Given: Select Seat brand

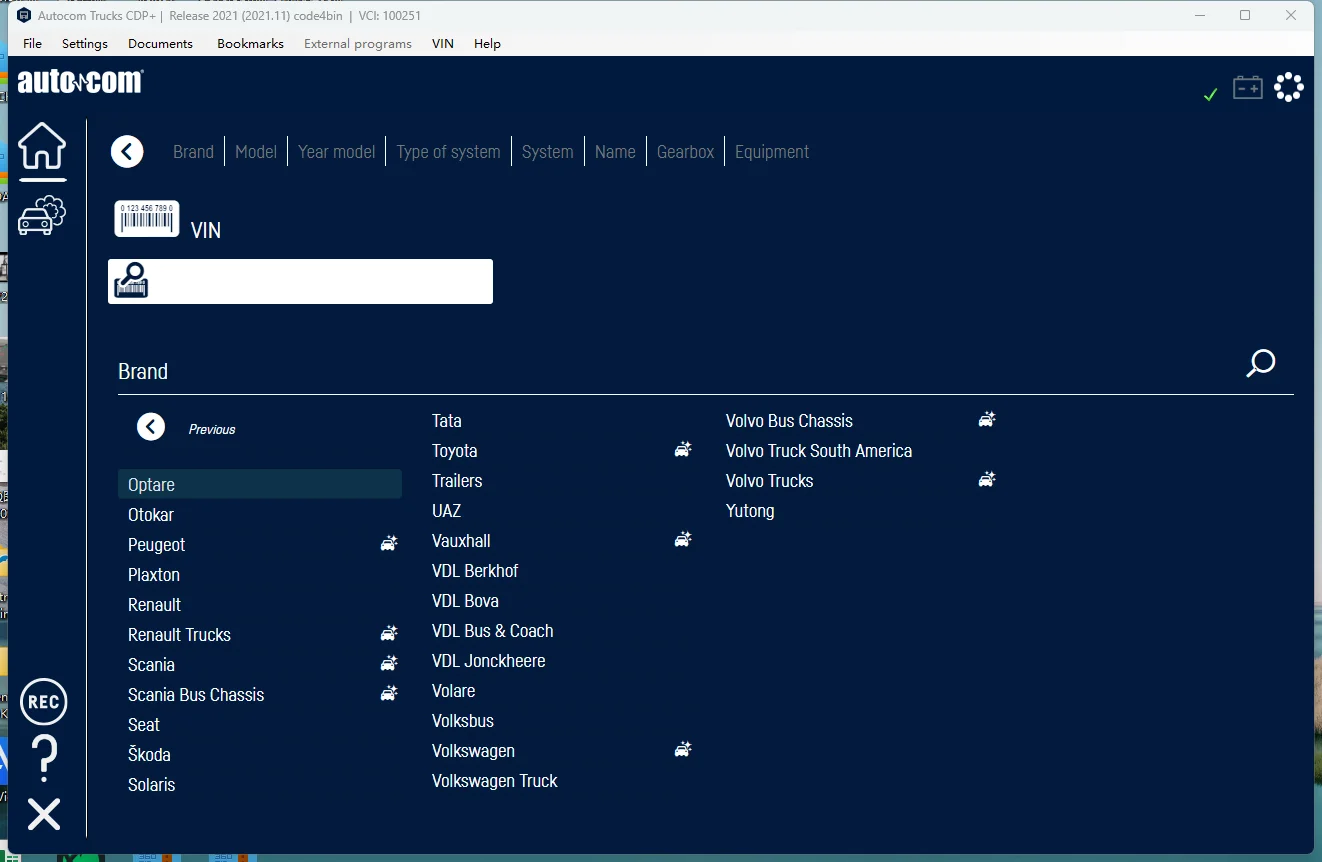Looking at the screenshot, I should click(x=144, y=725).
